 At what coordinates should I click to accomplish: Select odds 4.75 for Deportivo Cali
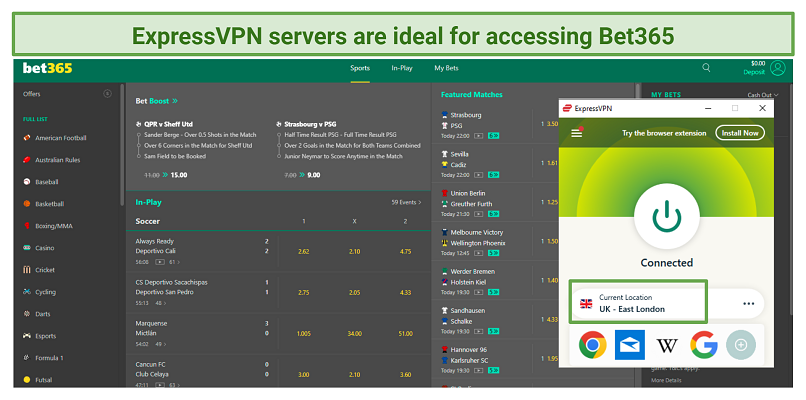[405, 251]
